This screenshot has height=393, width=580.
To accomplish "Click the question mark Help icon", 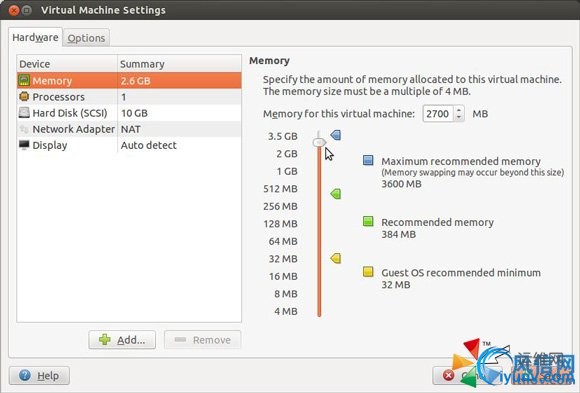I will point(25,376).
